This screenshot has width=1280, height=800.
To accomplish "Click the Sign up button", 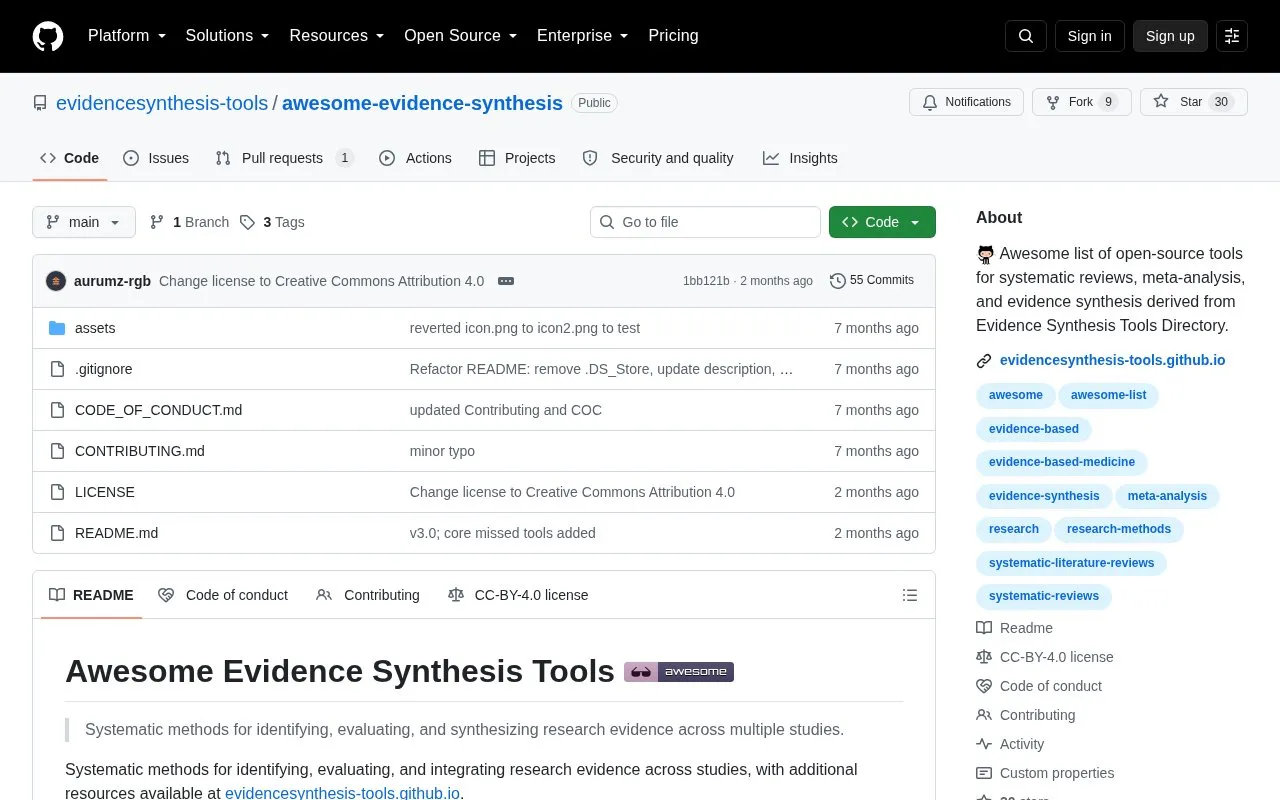I will pos(1170,36).
